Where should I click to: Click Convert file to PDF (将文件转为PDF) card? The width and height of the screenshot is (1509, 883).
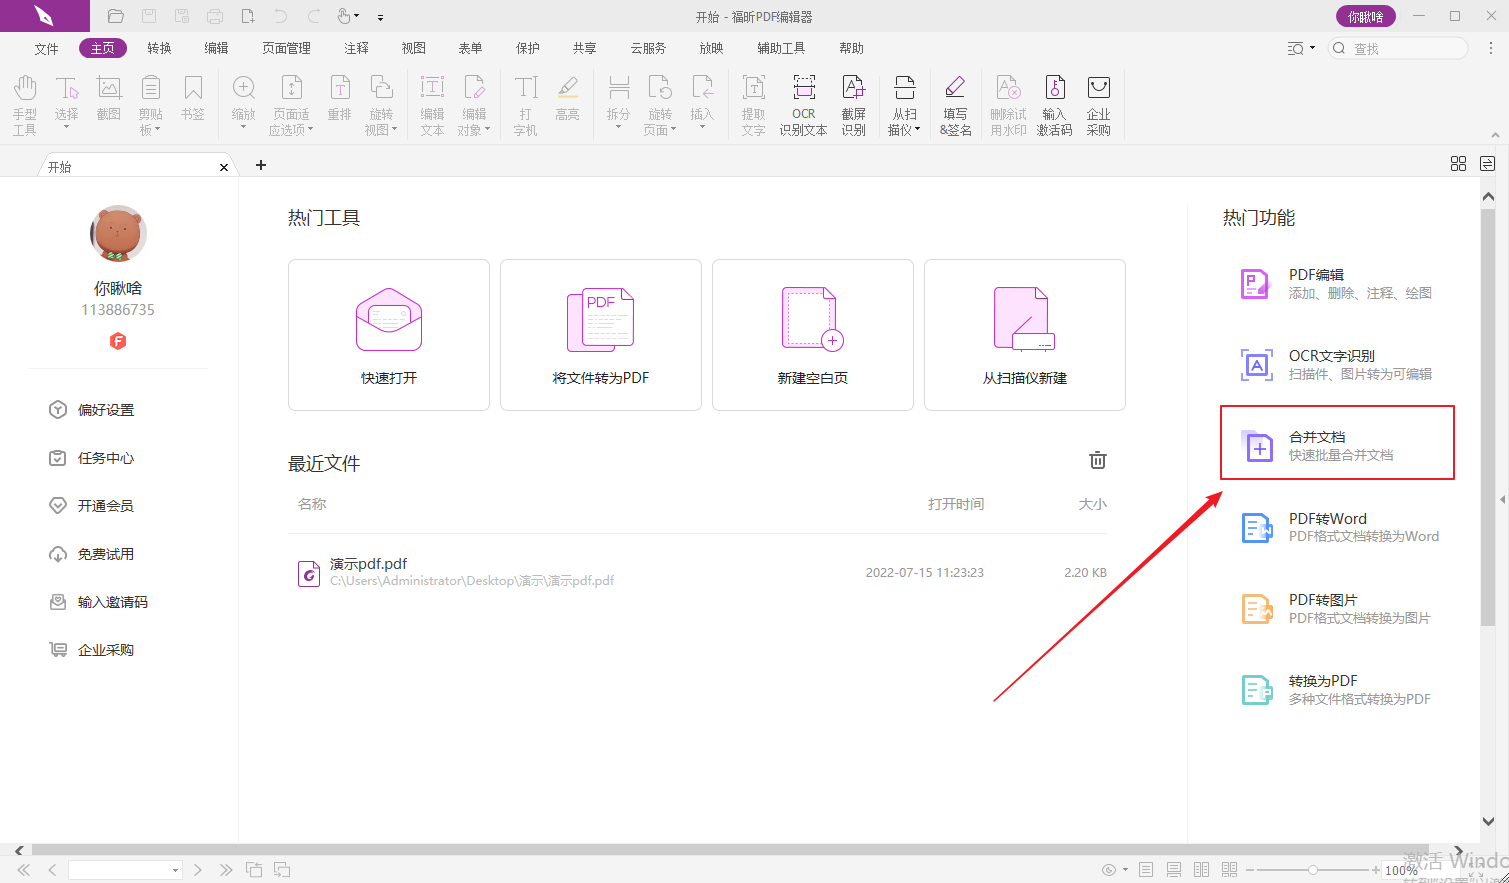(601, 335)
